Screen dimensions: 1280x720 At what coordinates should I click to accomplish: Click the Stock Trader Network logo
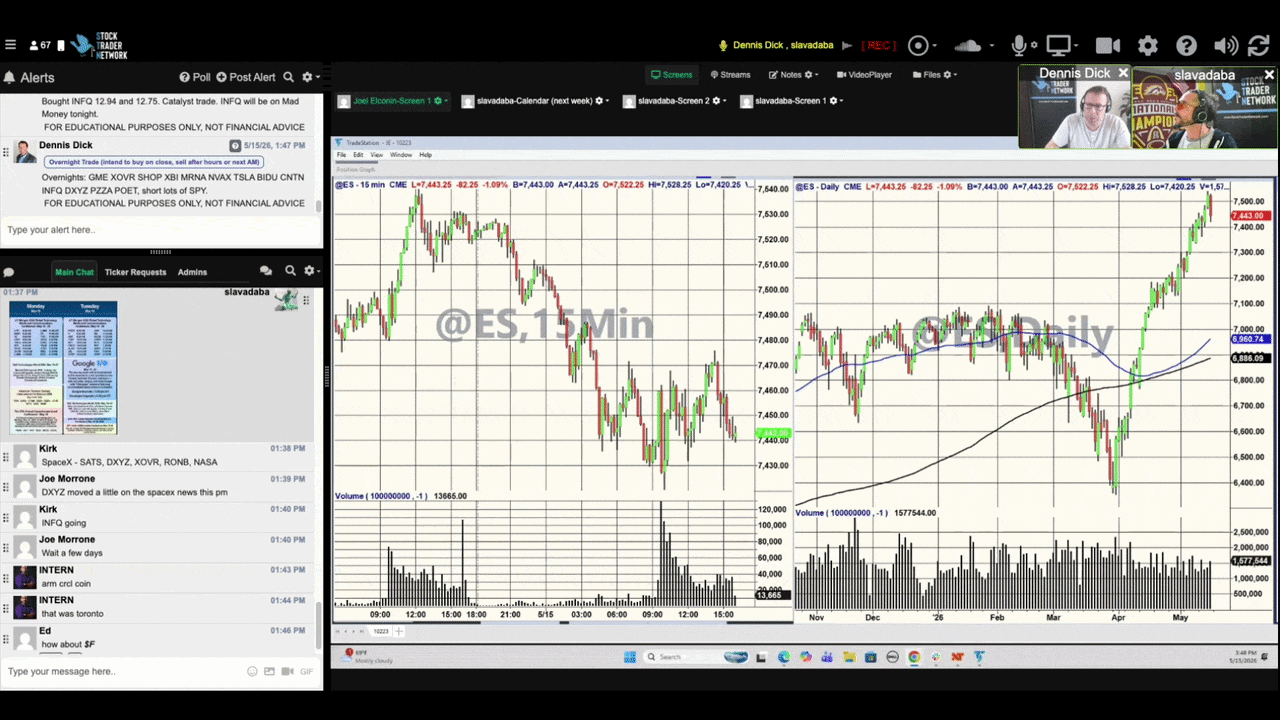click(x=100, y=45)
